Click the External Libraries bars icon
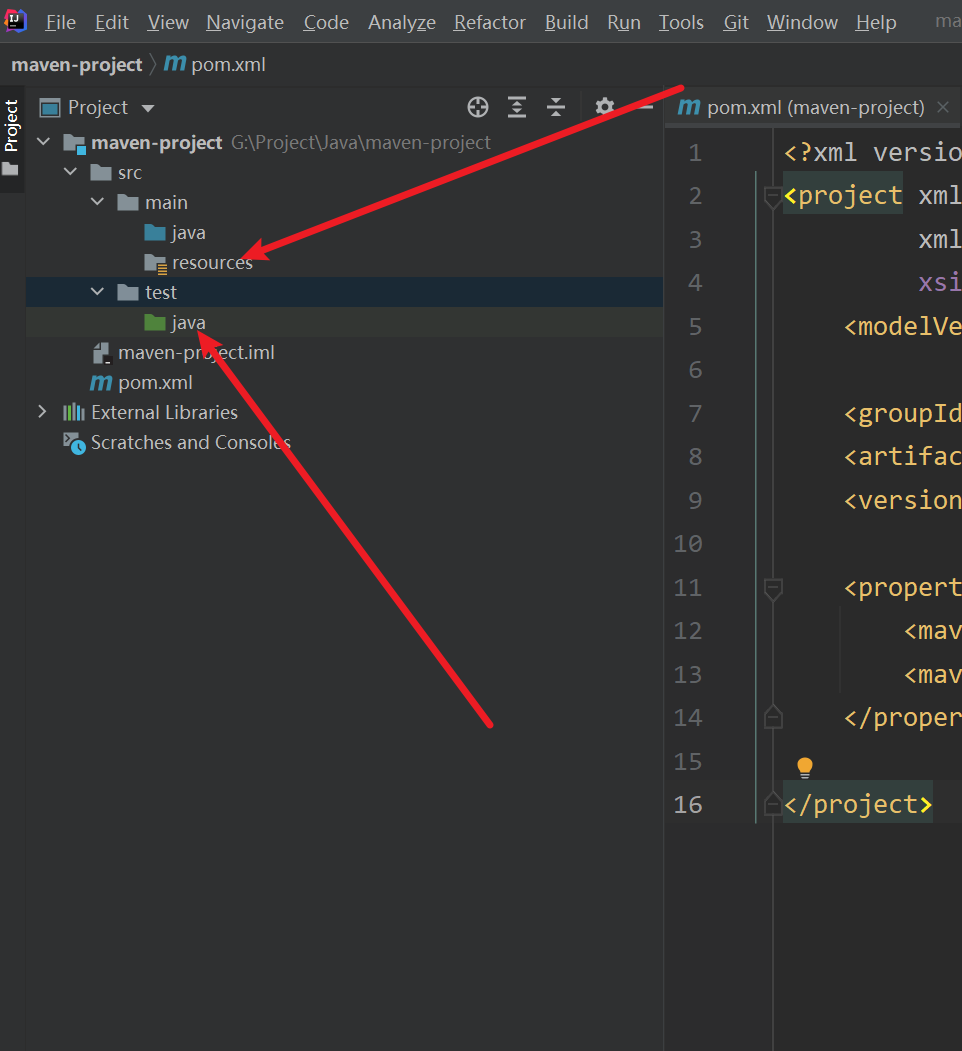Viewport: 962px width, 1051px height. click(x=74, y=412)
